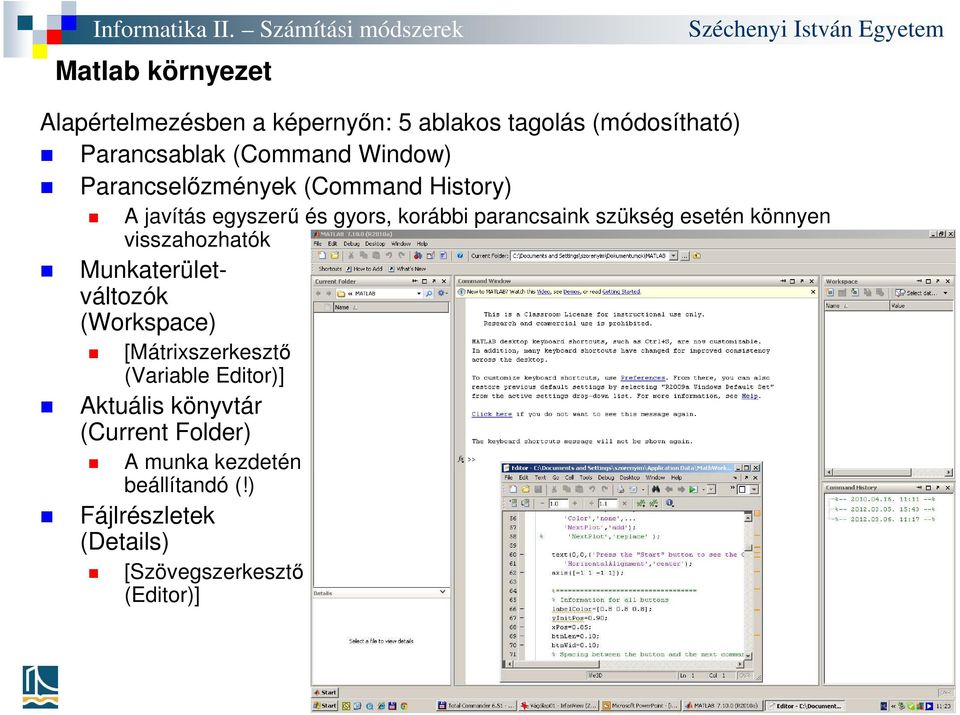The image size is (960, 715).
Task: Click search magnifier in Current Folder panel
Action: tap(429, 294)
